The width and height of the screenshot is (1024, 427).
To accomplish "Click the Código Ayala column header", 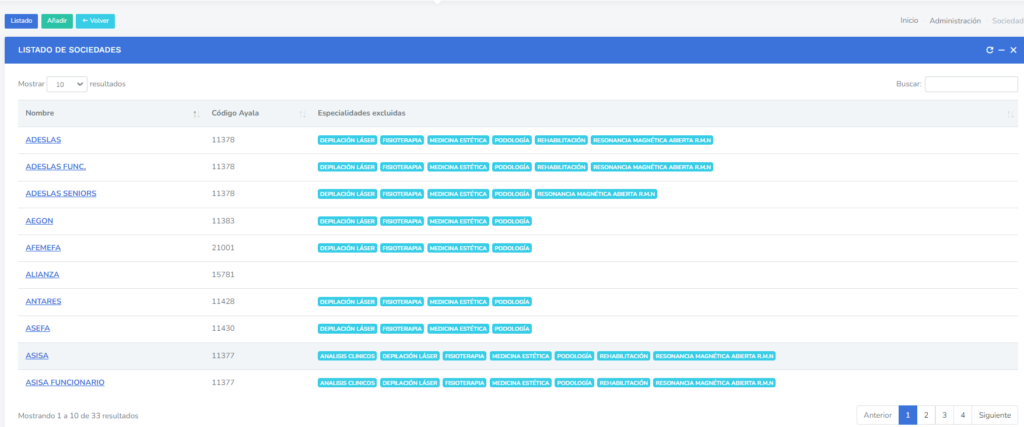I will (x=257, y=114).
